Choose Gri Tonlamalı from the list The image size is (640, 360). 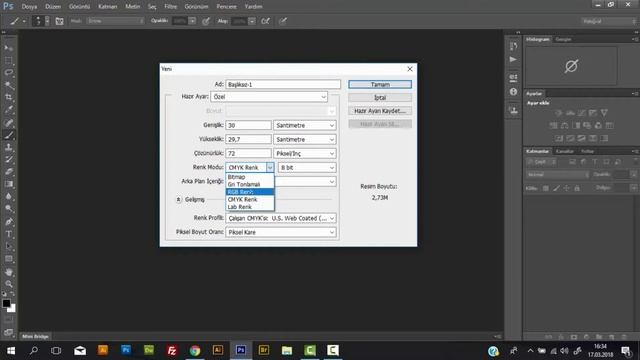click(x=250, y=184)
